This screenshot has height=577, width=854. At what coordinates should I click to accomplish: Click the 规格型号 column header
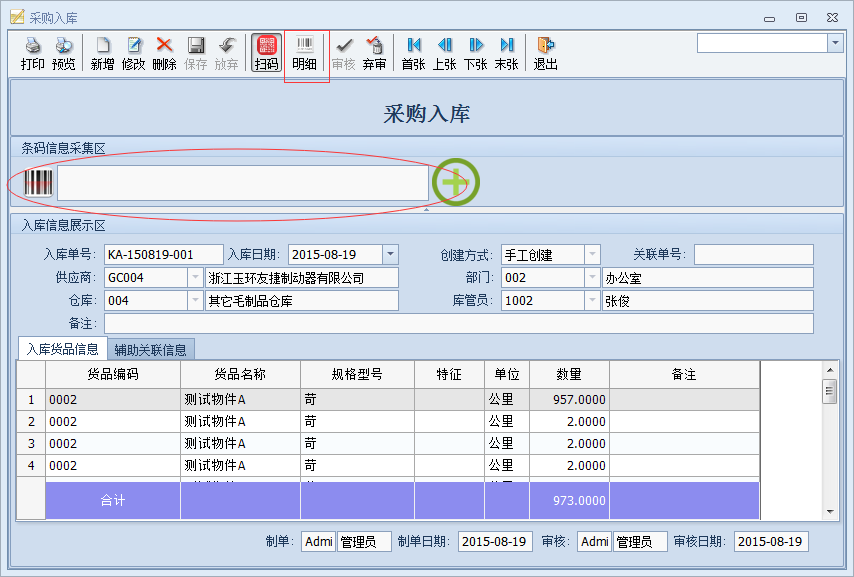pyautogui.click(x=357, y=374)
